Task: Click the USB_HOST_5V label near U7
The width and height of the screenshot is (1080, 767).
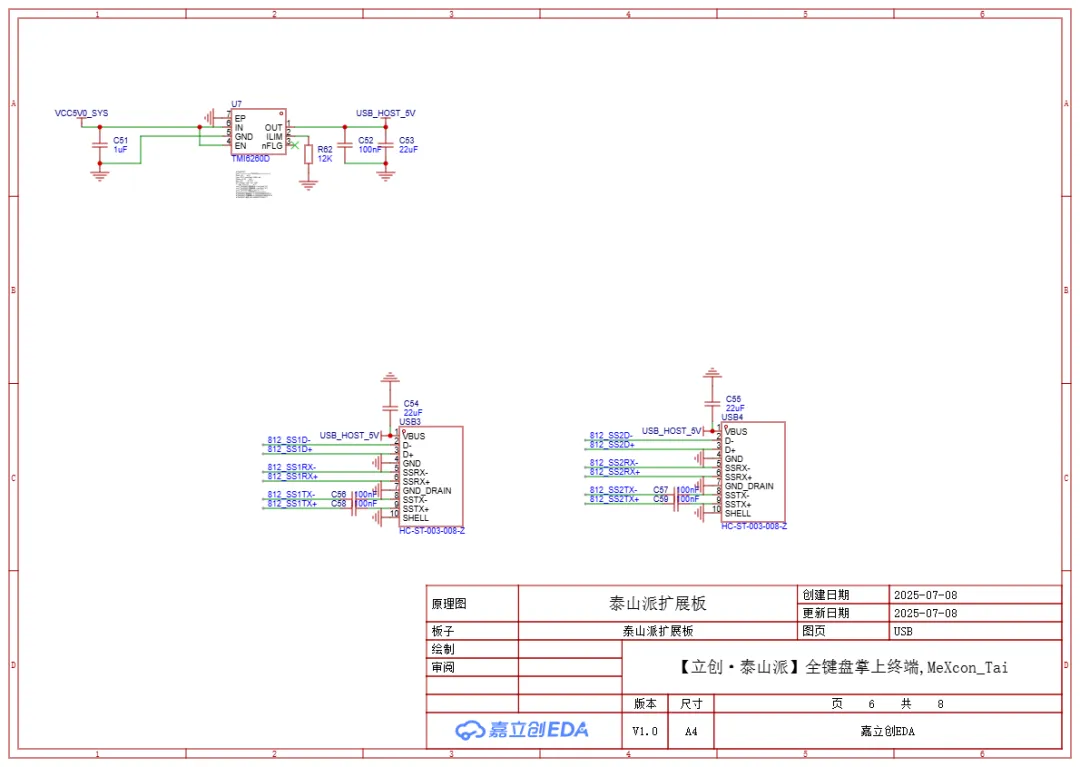Action: 385,114
